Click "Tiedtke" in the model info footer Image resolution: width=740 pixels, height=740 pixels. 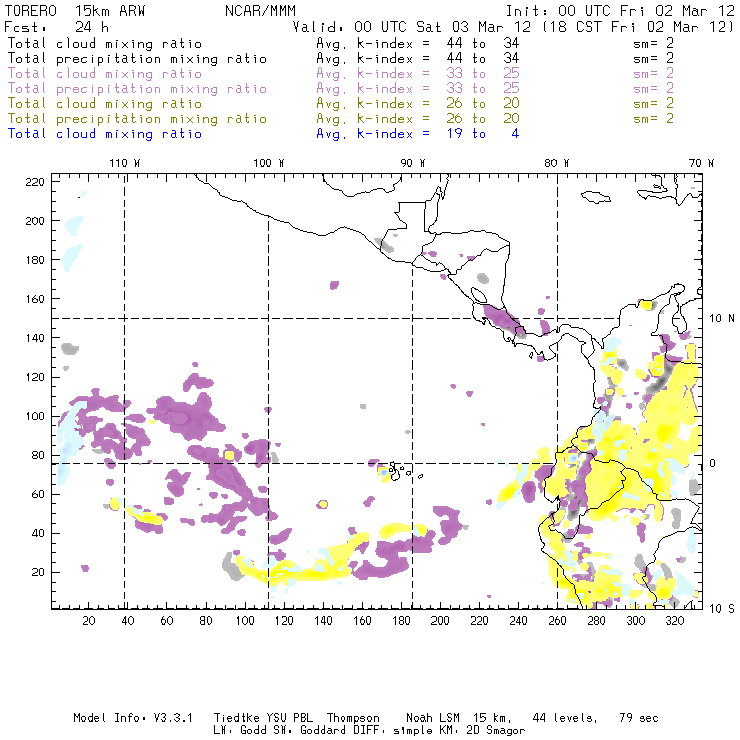(x=236, y=718)
